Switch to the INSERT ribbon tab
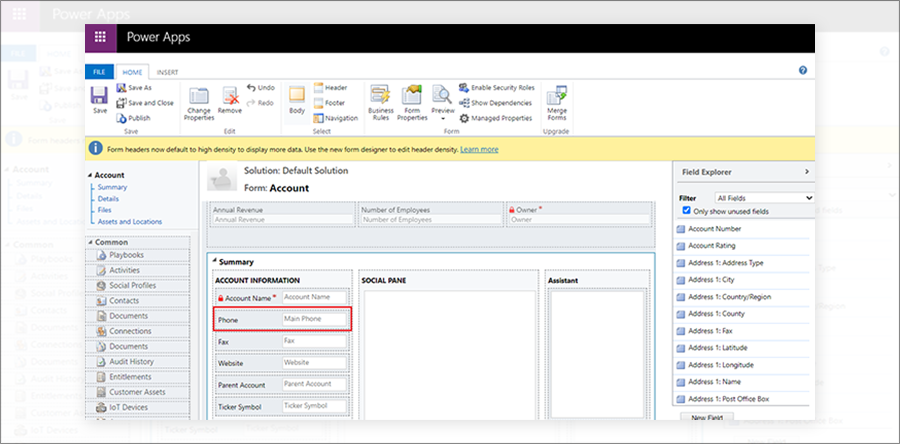This screenshot has width=900, height=444. pos(167,72)
